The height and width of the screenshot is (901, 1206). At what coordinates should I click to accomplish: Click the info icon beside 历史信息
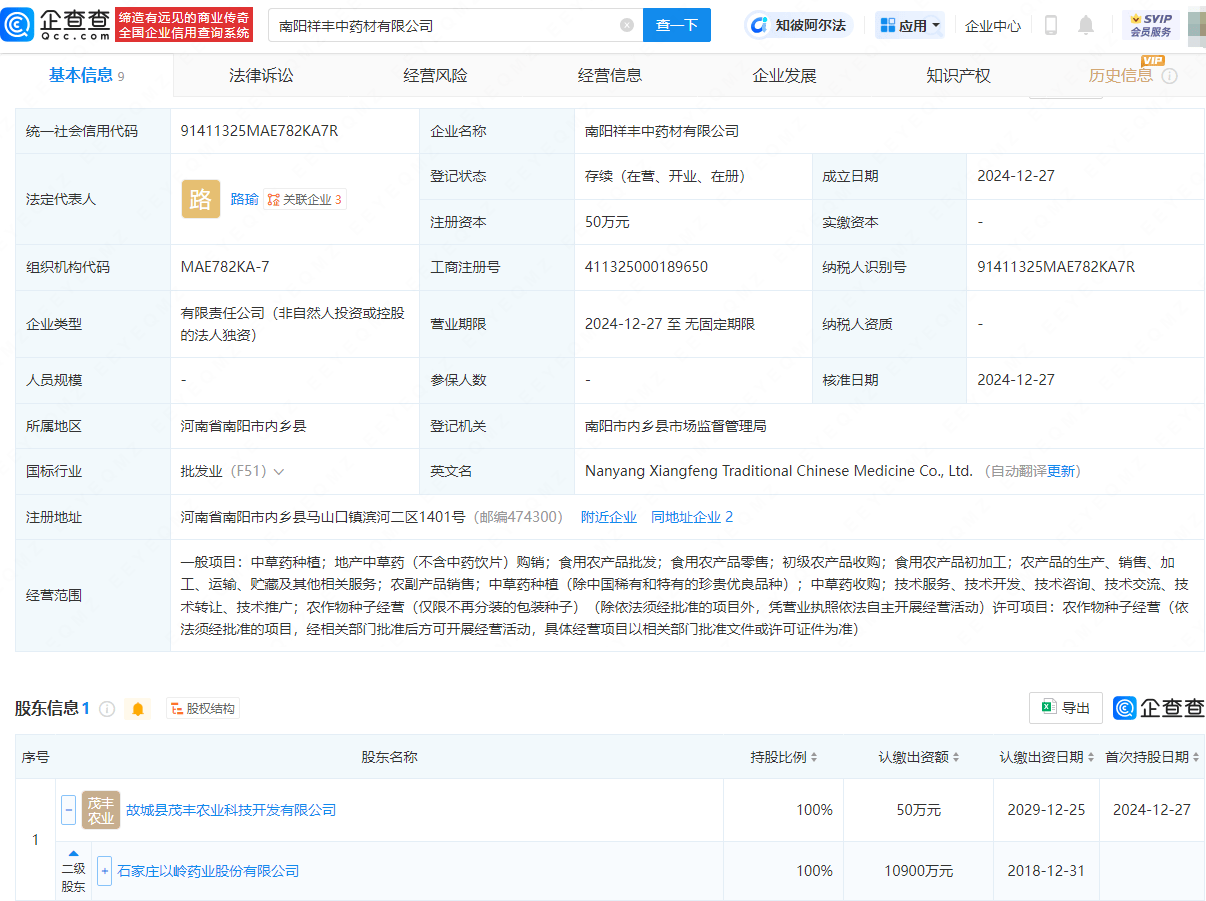1169,76
